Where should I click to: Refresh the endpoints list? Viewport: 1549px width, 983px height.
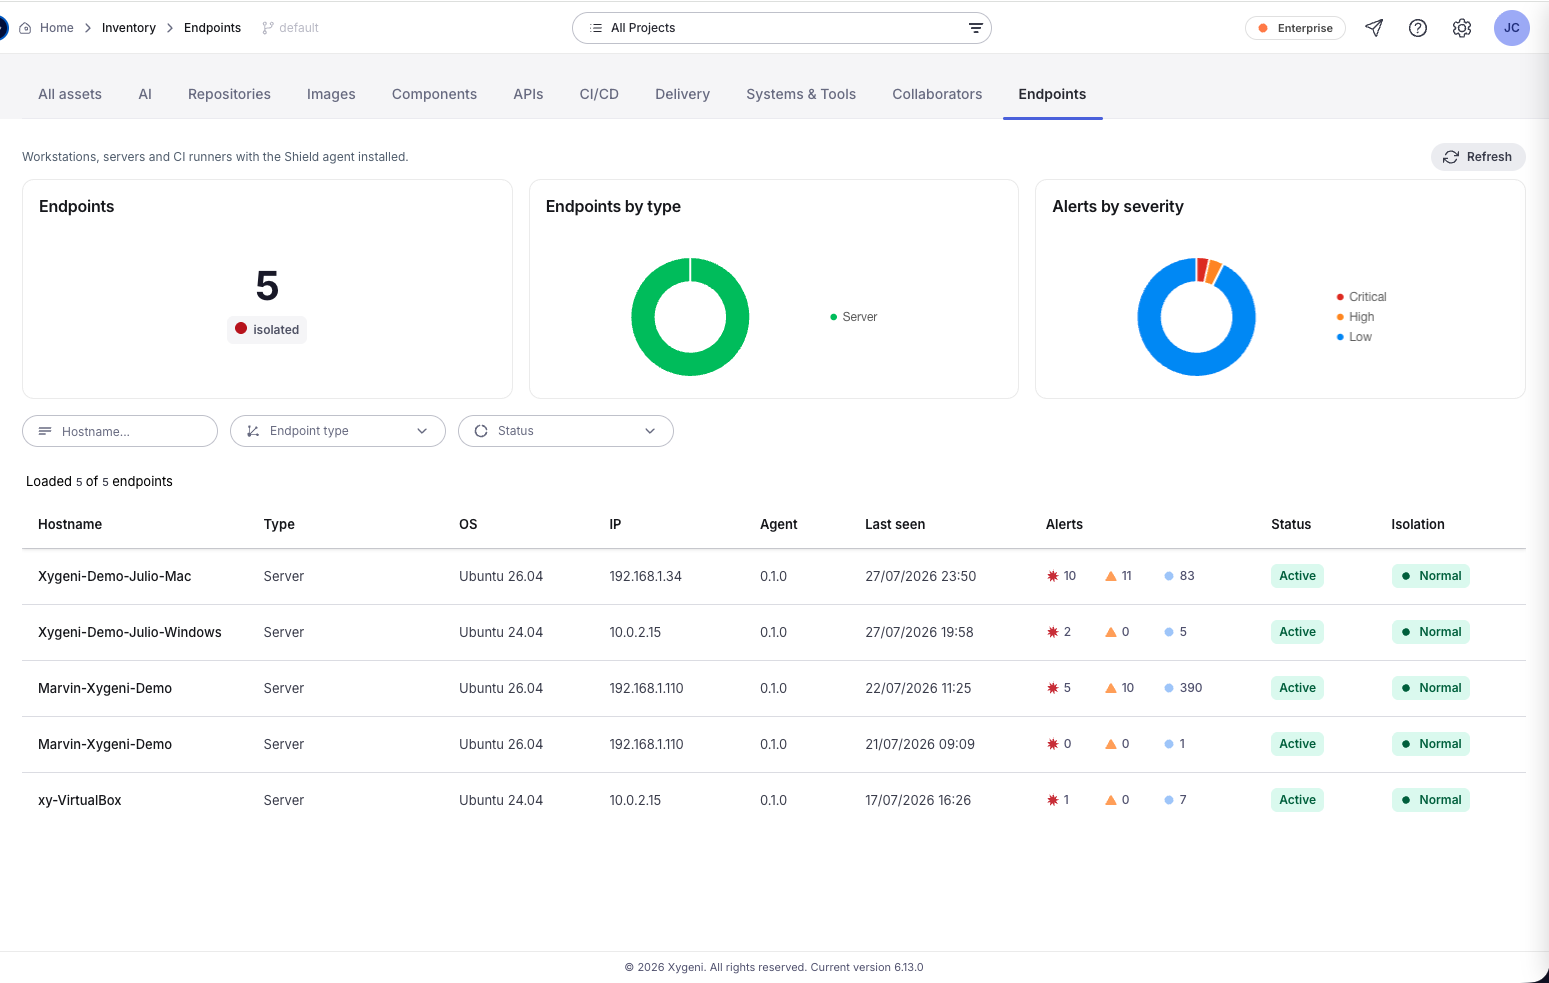1478,157
